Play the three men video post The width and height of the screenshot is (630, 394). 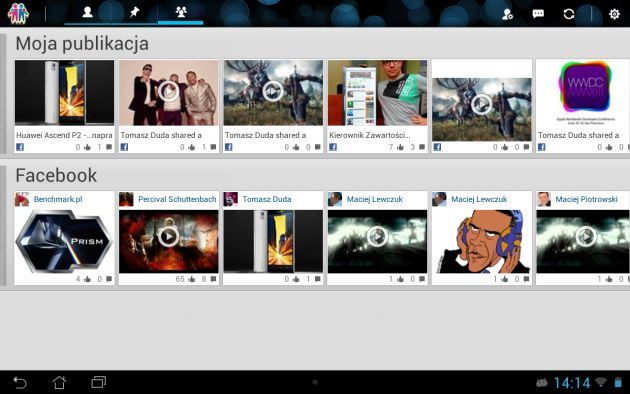[x=169, y=93]
